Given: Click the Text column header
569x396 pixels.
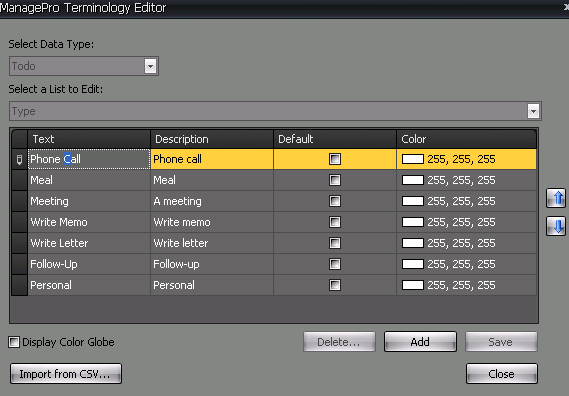Looking at the screenshot, I should [89, 139].
